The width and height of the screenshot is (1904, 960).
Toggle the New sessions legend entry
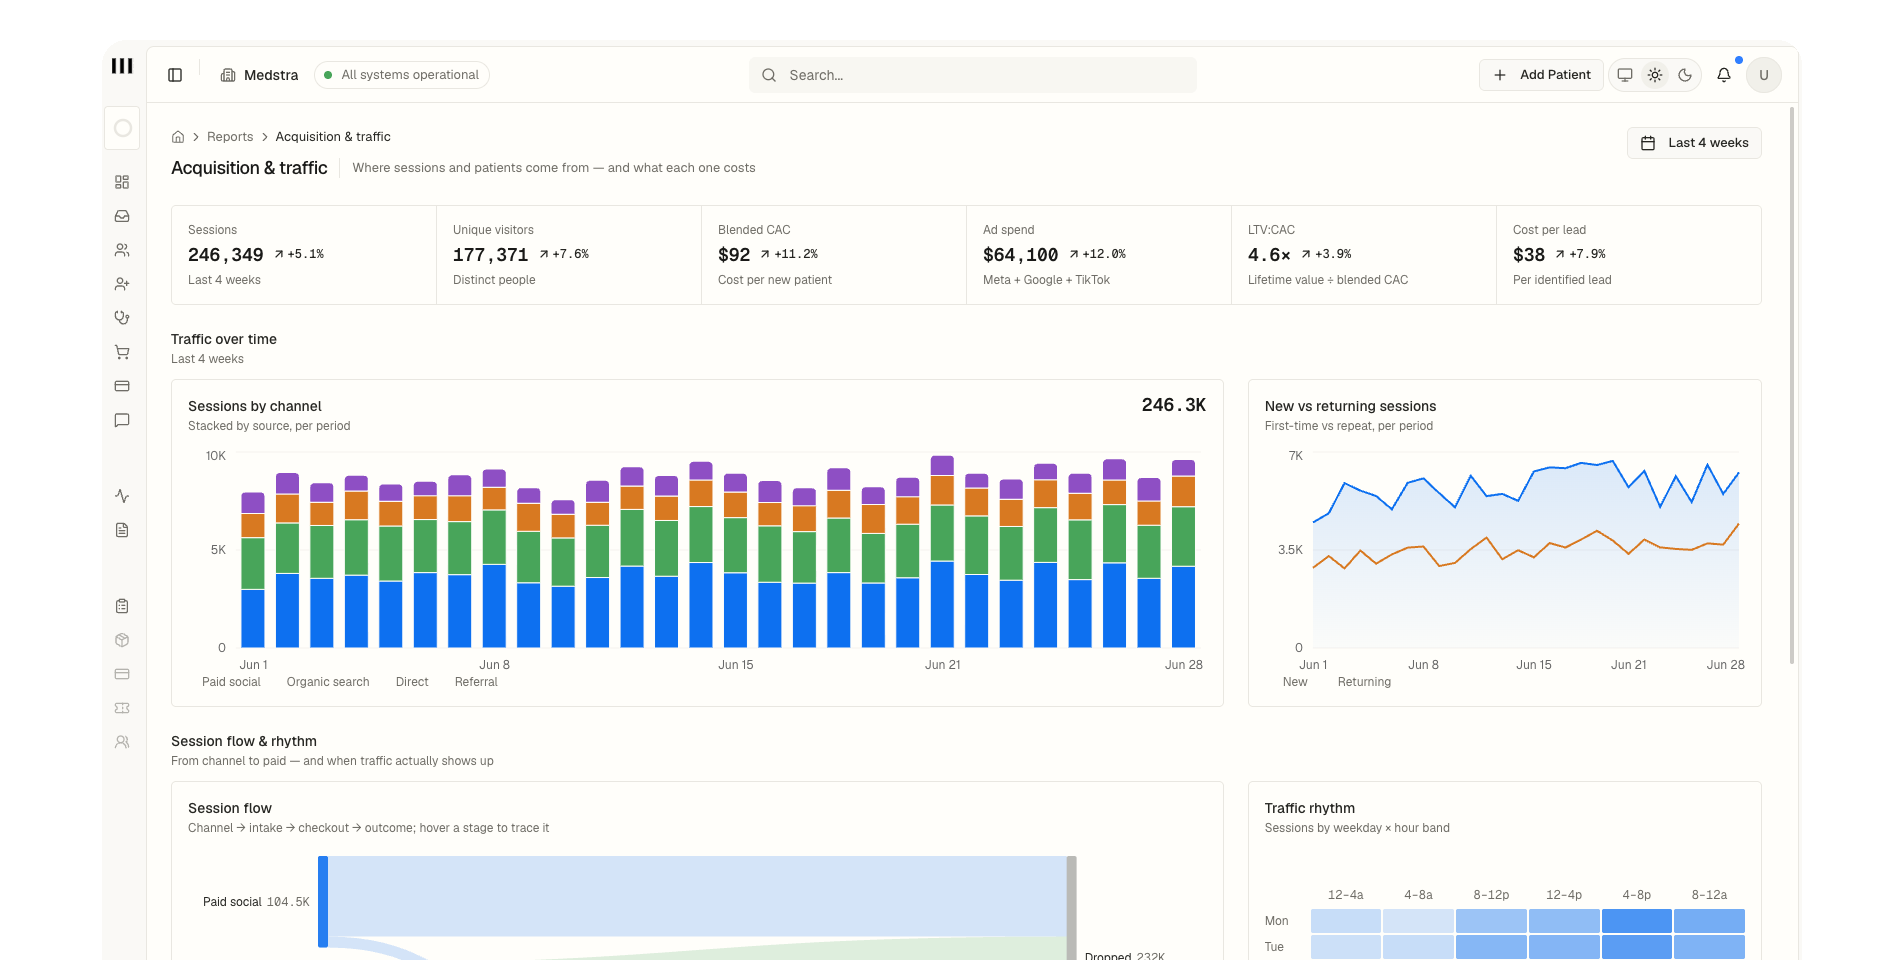point(1295,682)
